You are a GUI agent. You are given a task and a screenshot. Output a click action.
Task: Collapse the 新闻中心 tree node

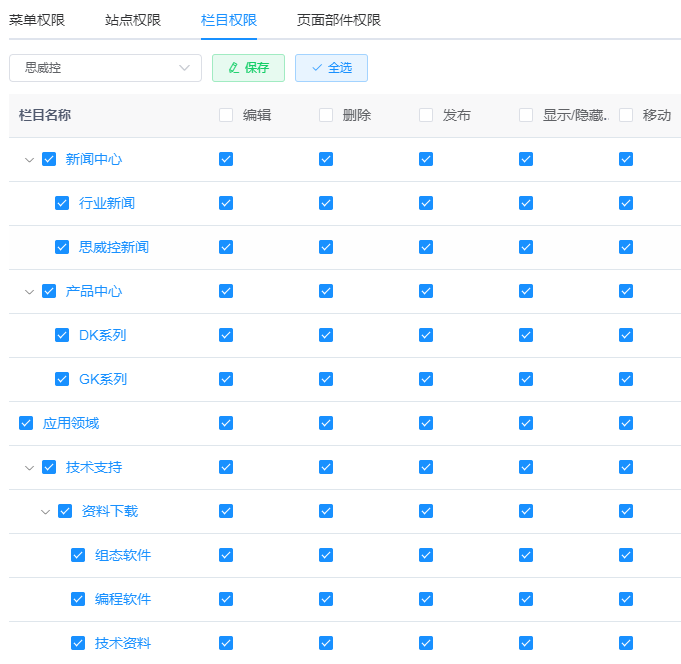click(x=29, y=160)
